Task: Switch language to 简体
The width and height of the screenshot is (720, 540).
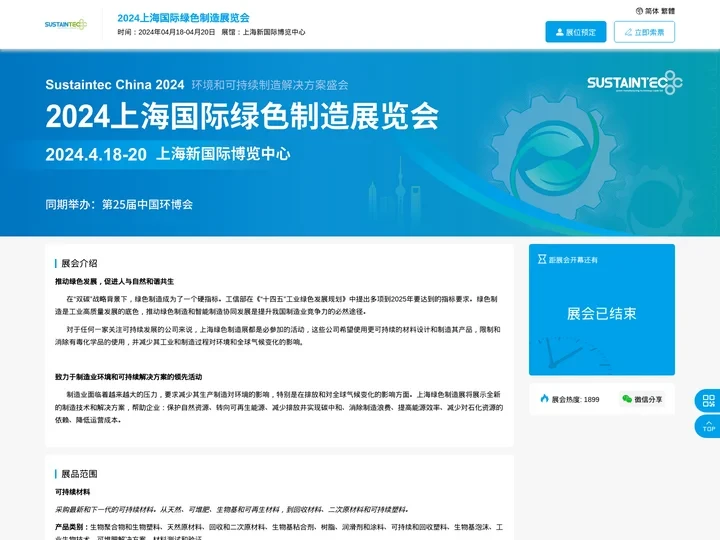Action: tap(652, 11)
